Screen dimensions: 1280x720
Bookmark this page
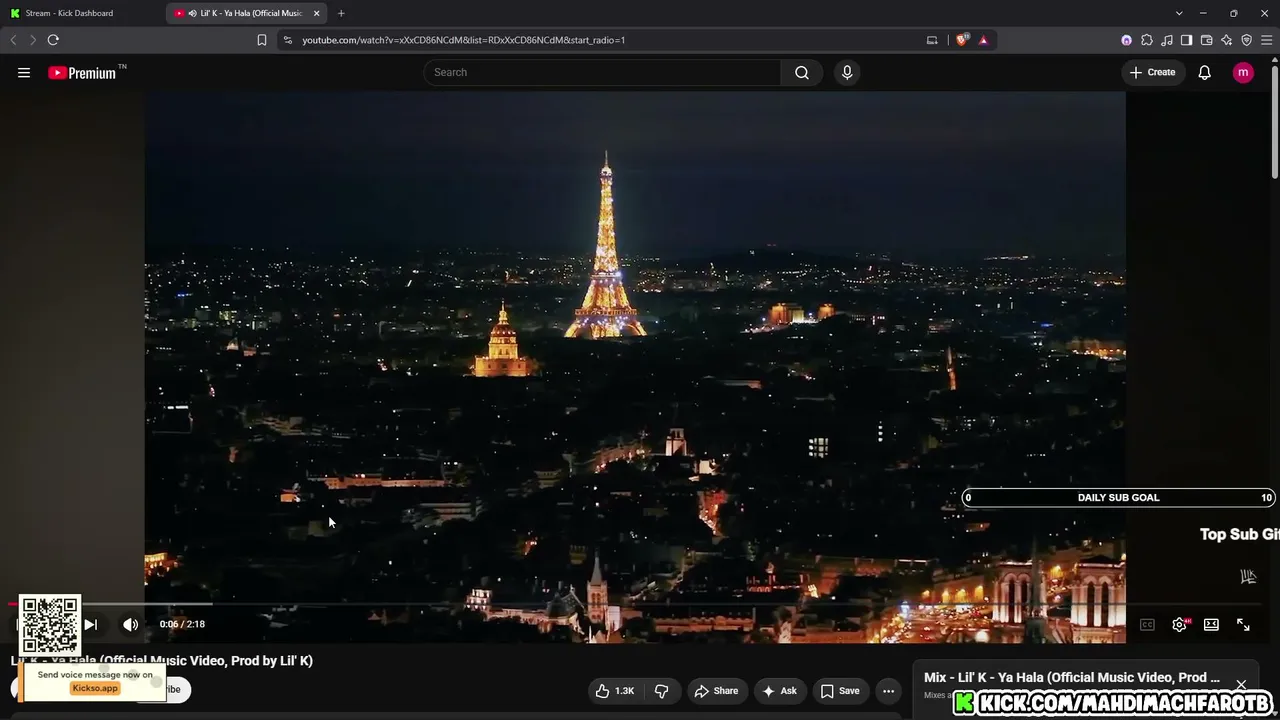click(x=261, y=40)
